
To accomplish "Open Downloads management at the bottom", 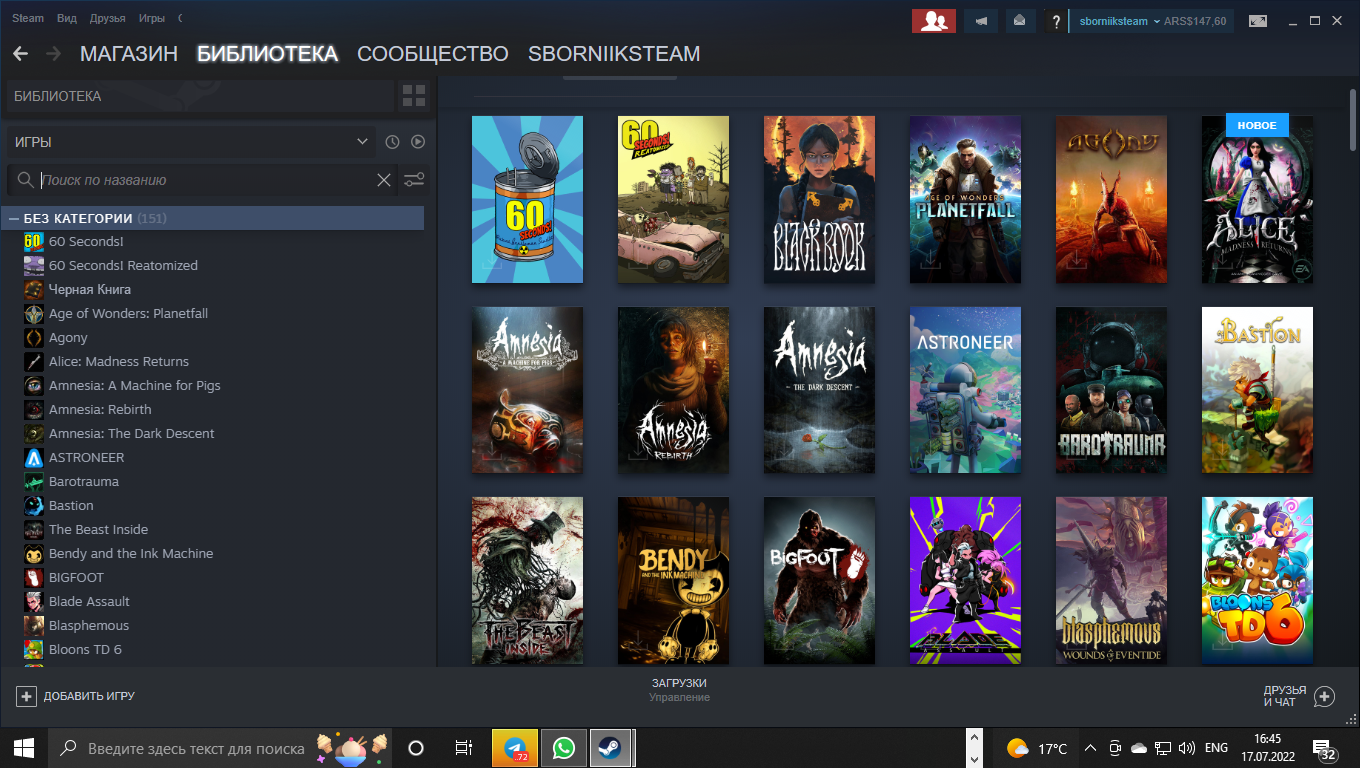I will [679, 690].
